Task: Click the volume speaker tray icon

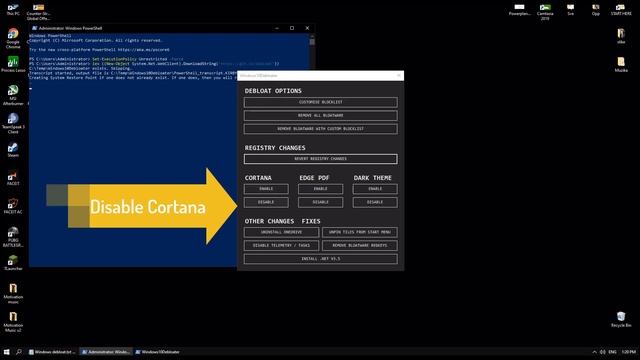Action: [x=603, y=352]
